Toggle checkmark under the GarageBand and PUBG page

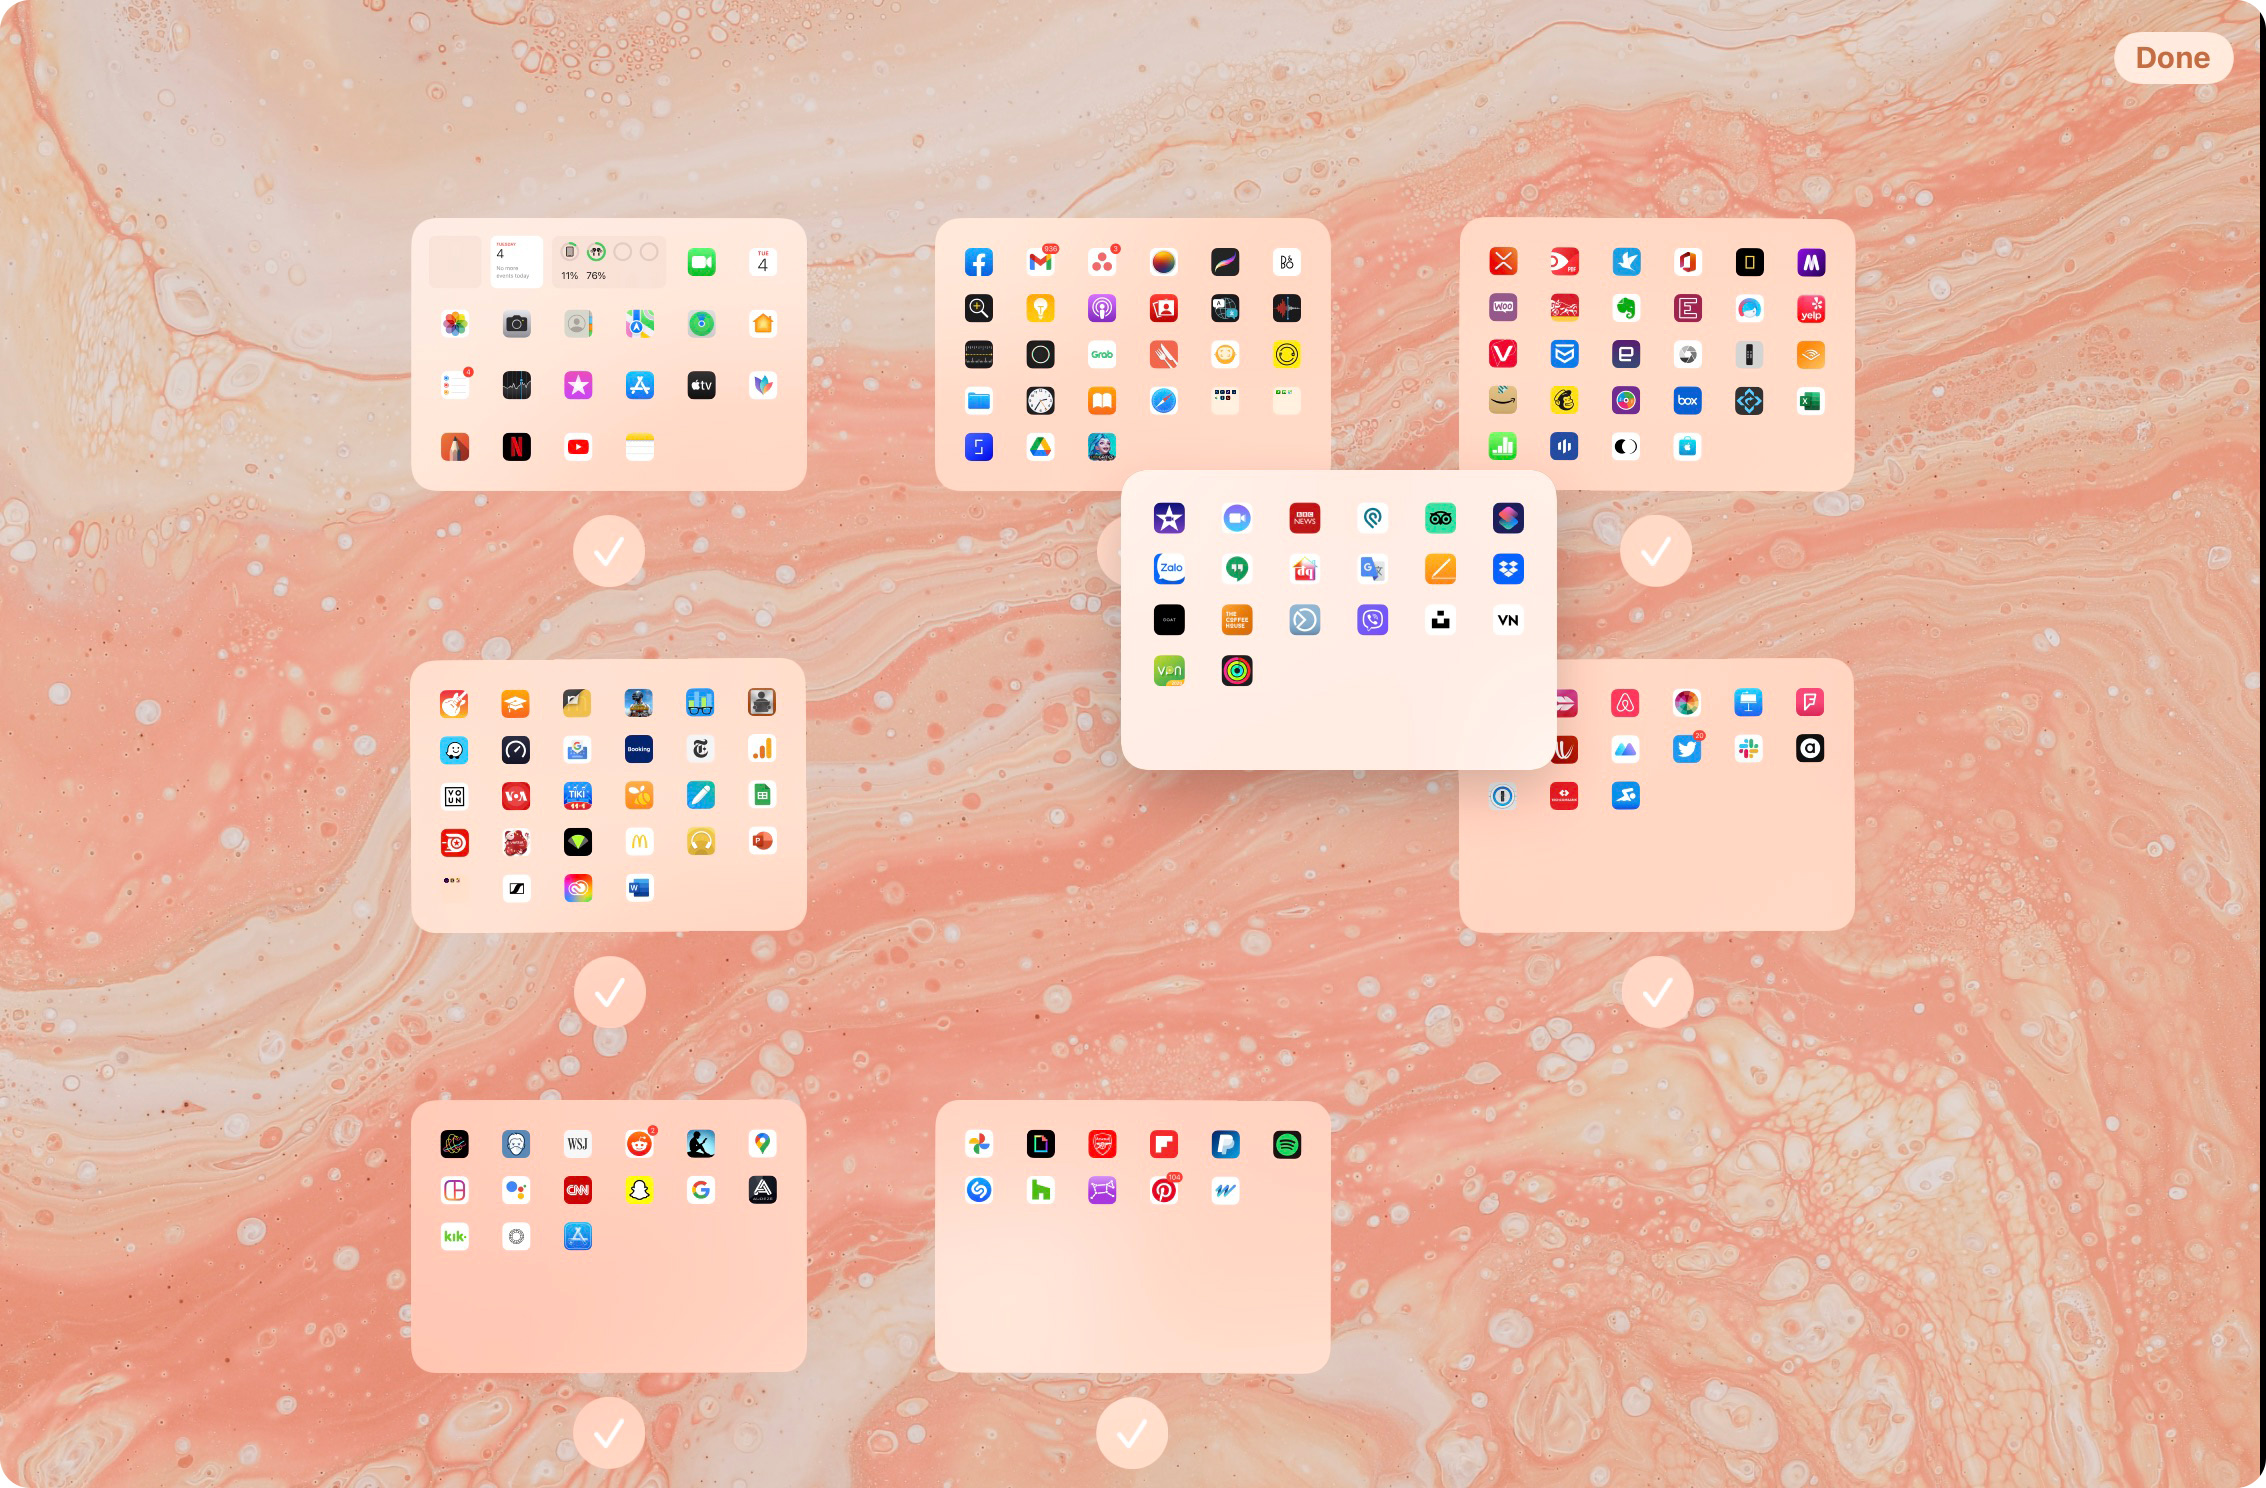tap(609, 992)
